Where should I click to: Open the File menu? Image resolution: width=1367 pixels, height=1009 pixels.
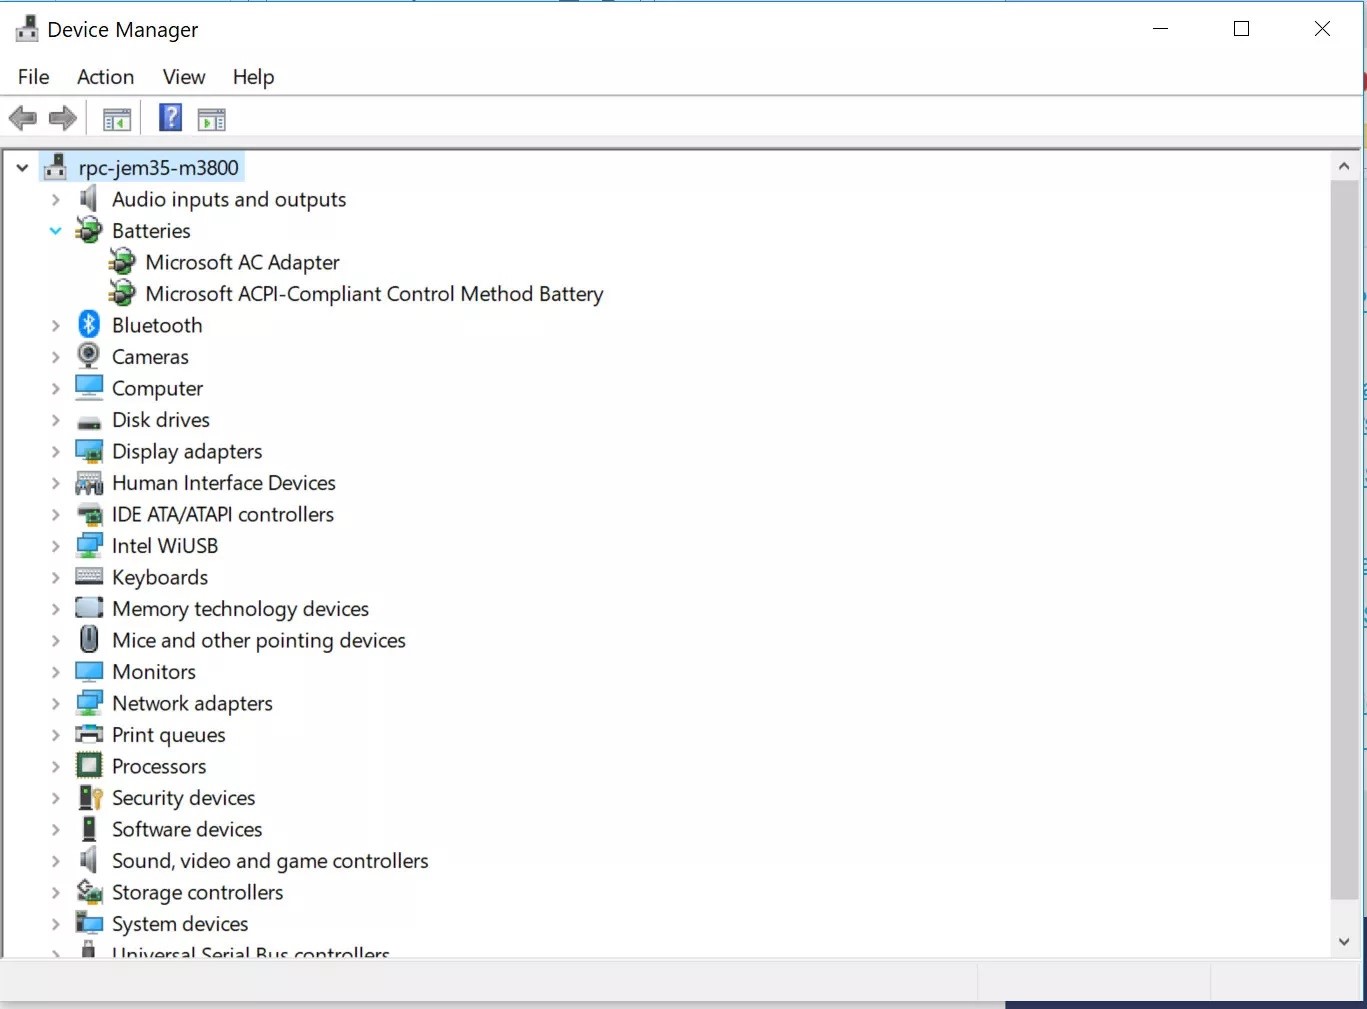click(33, 77)
